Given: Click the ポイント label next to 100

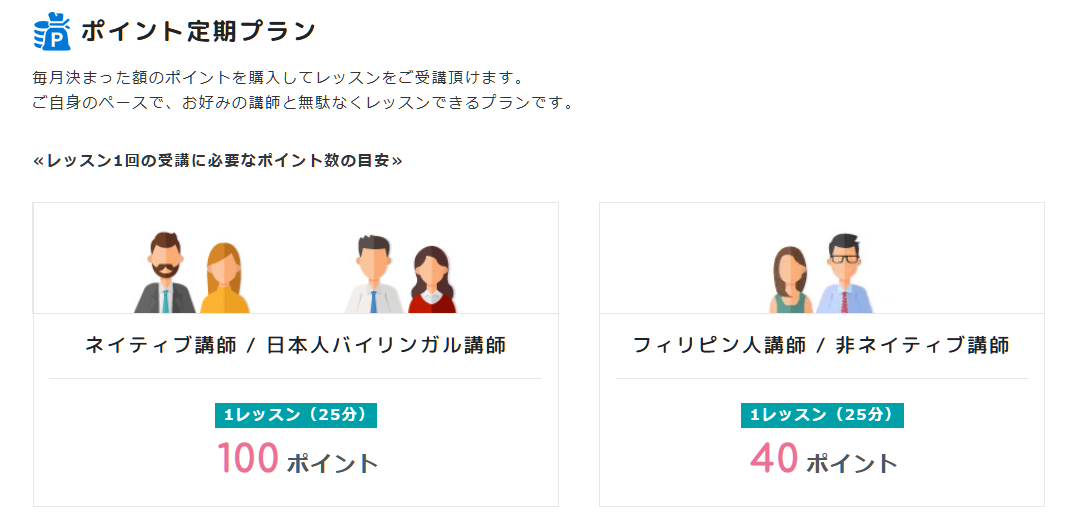Looking at the screenshot, I should click(332, 464).
